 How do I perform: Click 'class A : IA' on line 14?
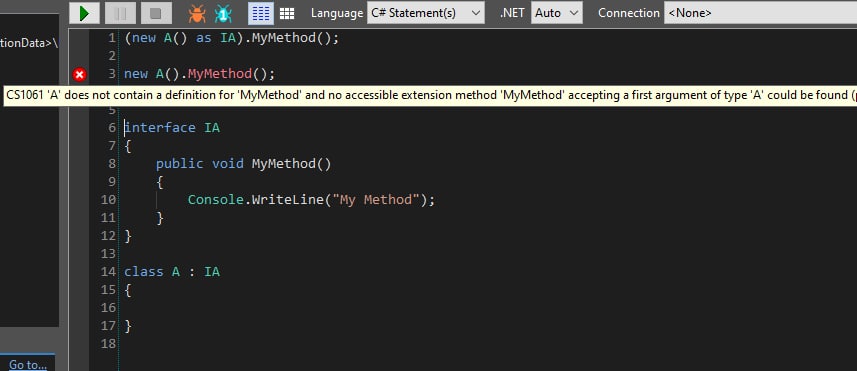pos(172,272)
